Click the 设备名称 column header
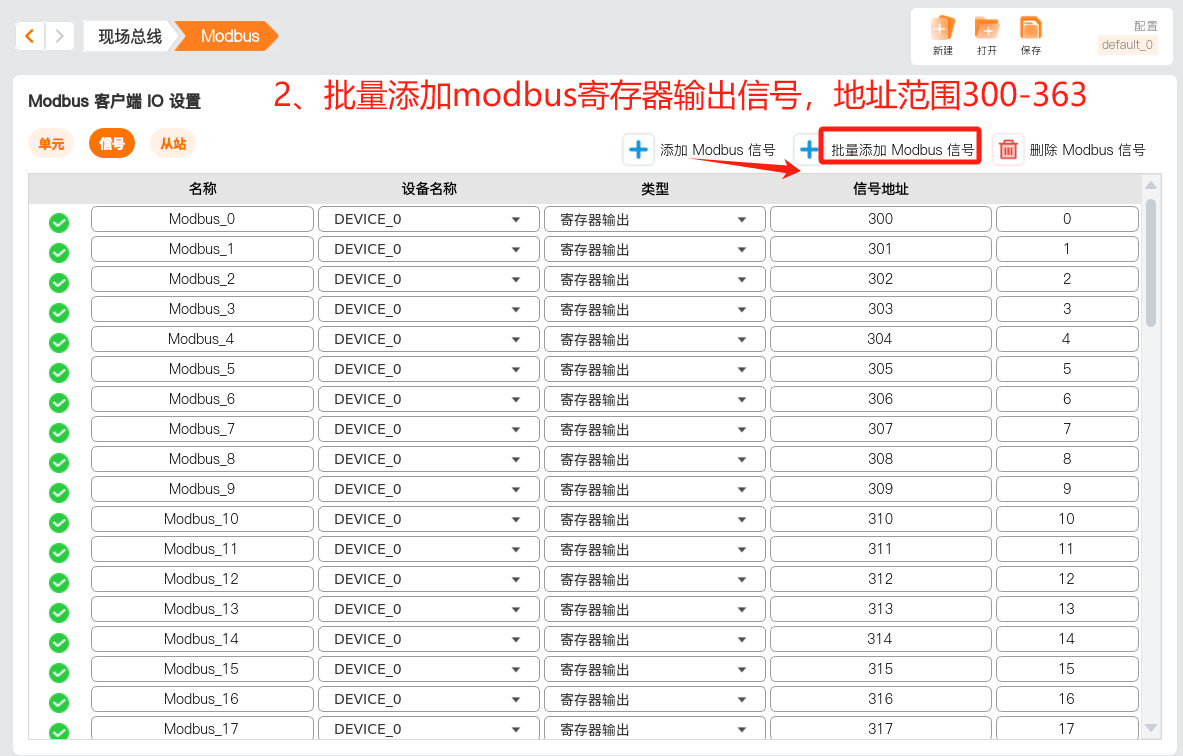 (x=429, y=189)
